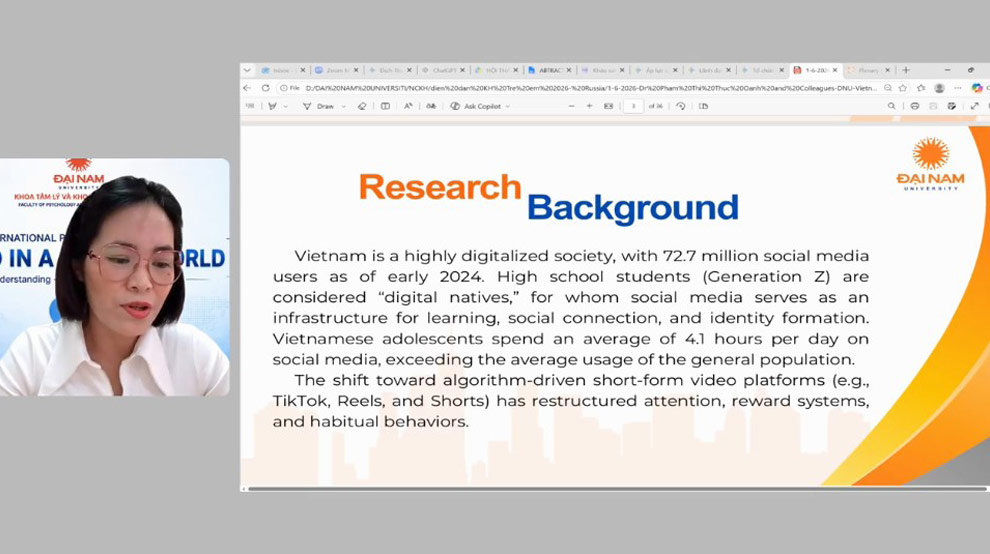The height and width of the screenshot is (554, 990).
Task: Select the Highlight tool in PDF toolbar
Action: (273, 106)
